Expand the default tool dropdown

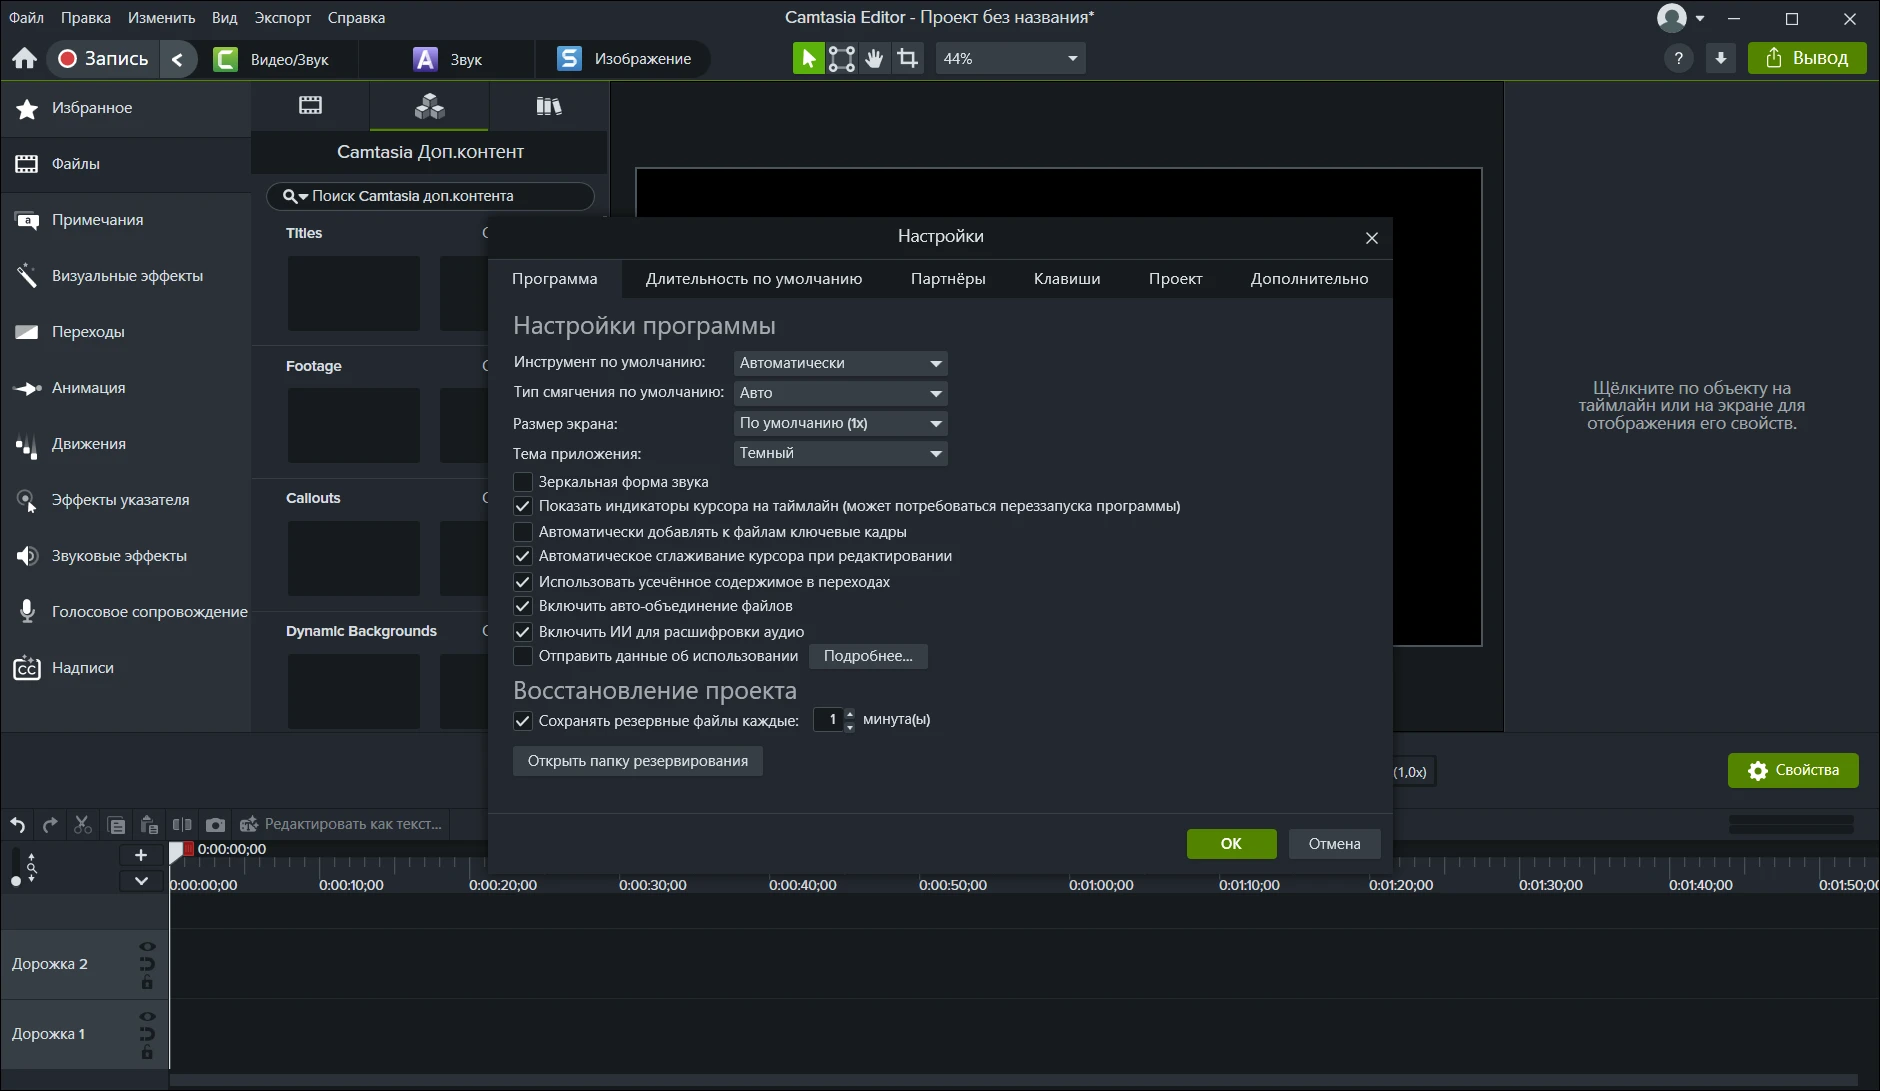point(840,363)
